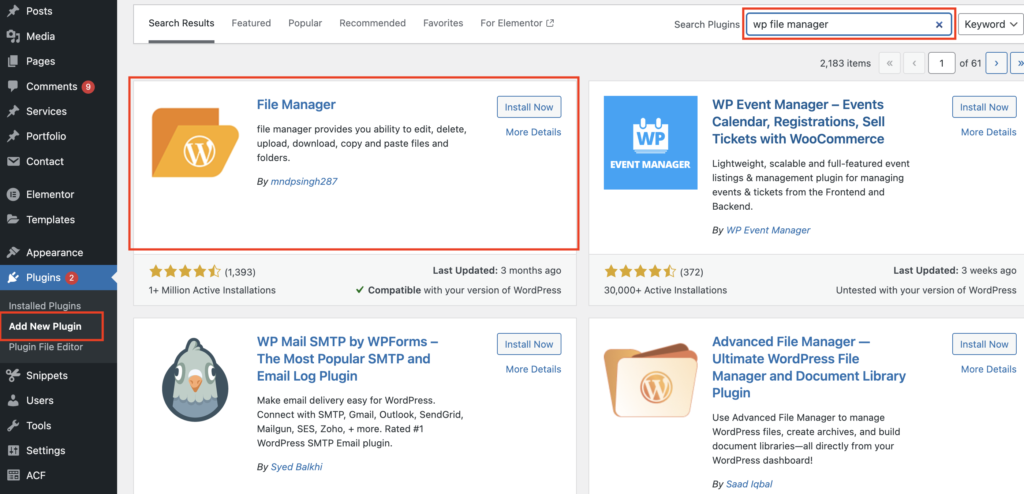Screen dimensions: 1024x494
Task: Click the File Manager plugin title
Action: click(296, 105)
